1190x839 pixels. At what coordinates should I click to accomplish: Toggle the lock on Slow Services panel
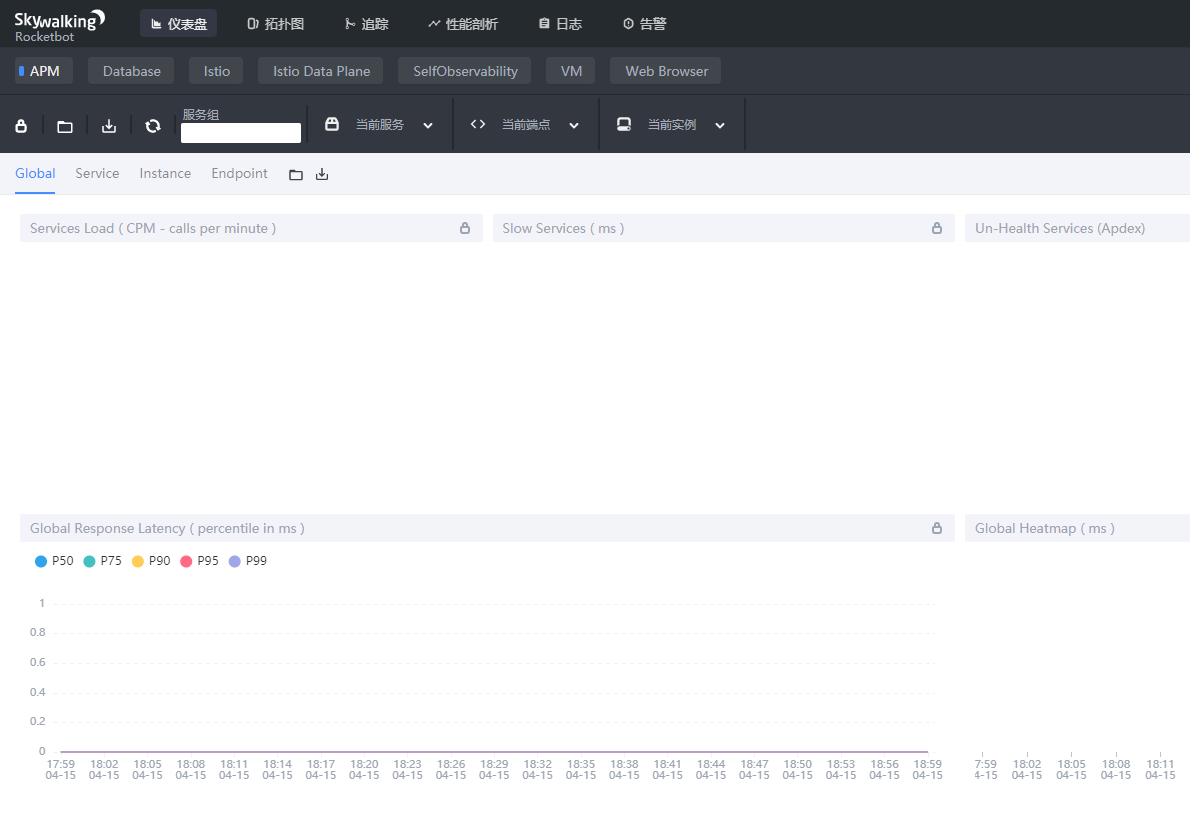937,228
